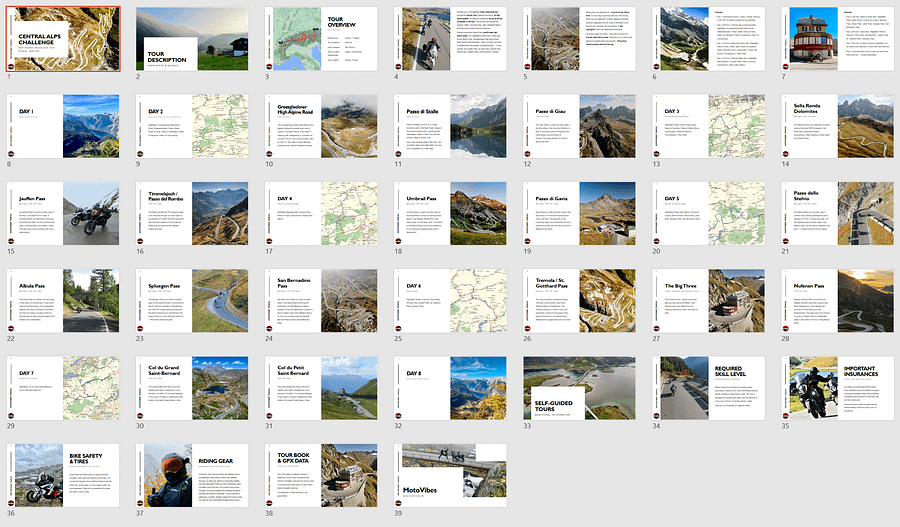Select the Jaufen Pass slide
The image size is (900, 527).
(63, 214)
